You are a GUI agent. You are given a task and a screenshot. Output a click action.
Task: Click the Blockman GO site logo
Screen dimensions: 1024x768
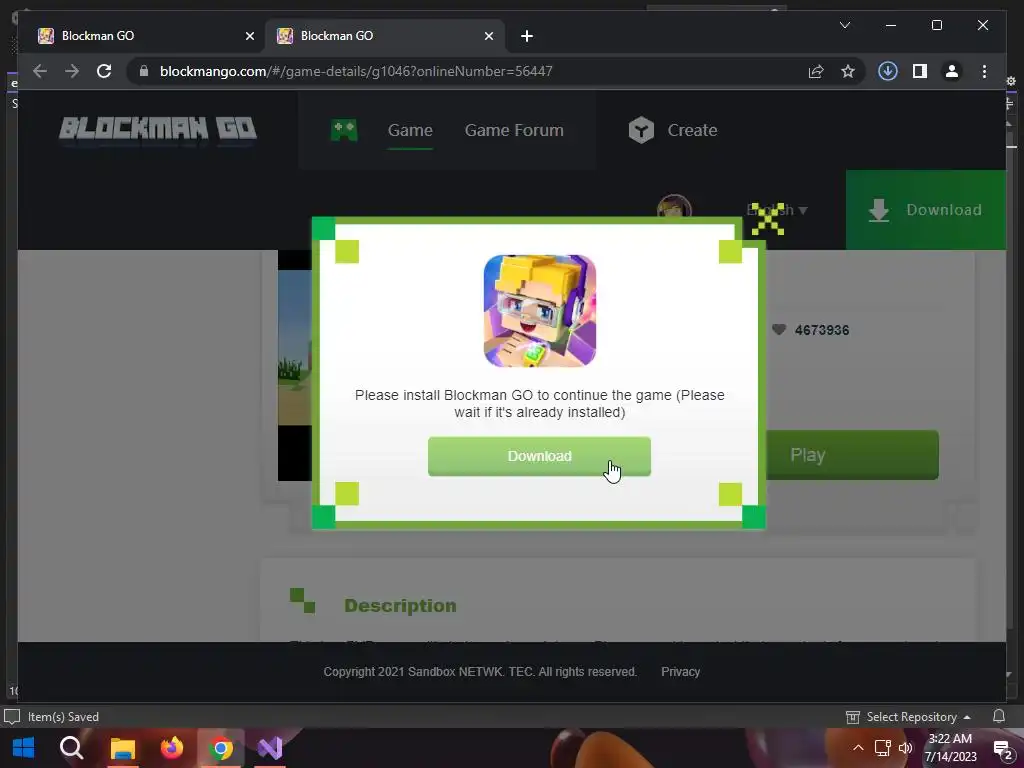[x=158, y=129]
